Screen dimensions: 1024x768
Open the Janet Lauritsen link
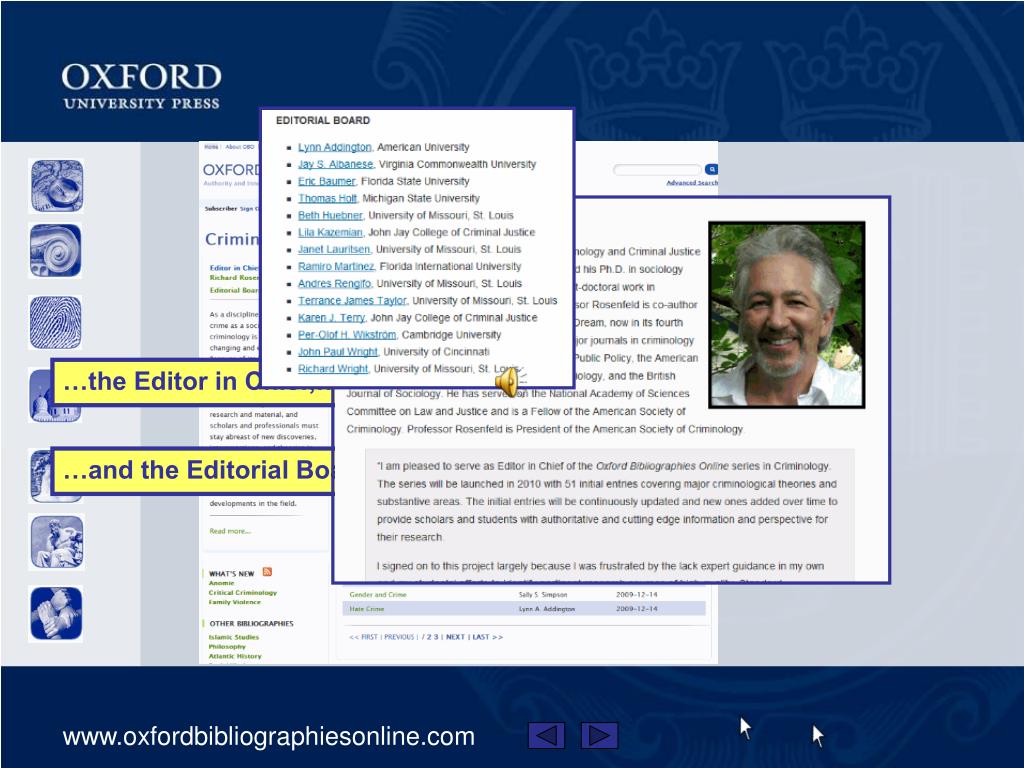coord(334,249)
